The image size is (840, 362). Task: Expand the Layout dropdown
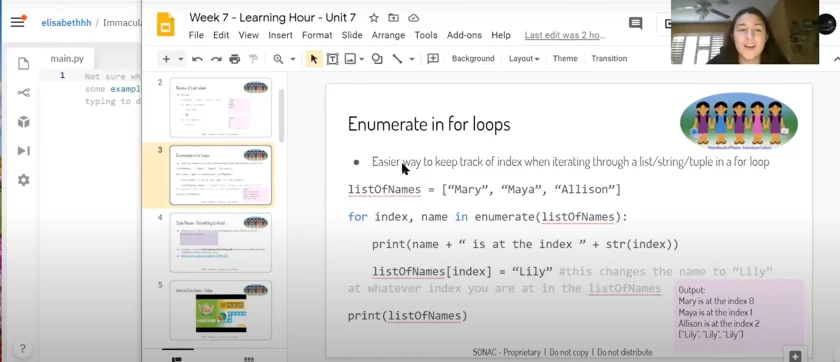click(x=524, y=59)
